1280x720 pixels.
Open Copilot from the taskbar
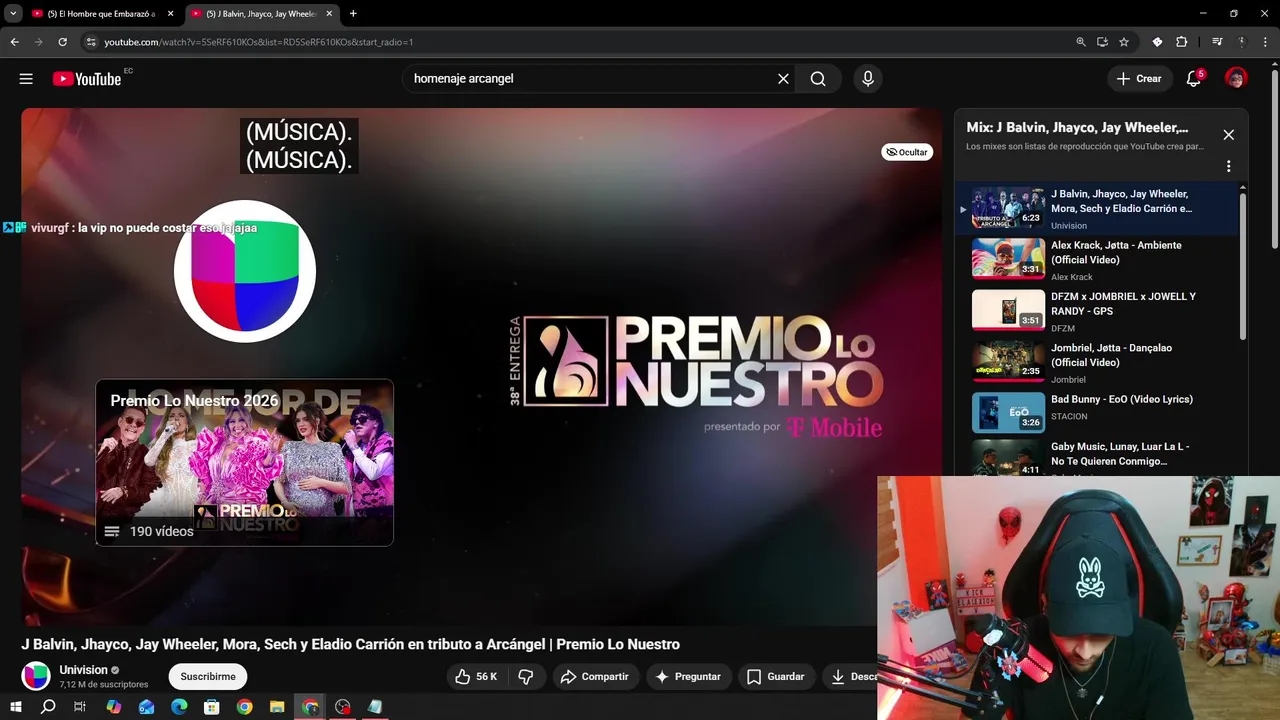point(114,707)
